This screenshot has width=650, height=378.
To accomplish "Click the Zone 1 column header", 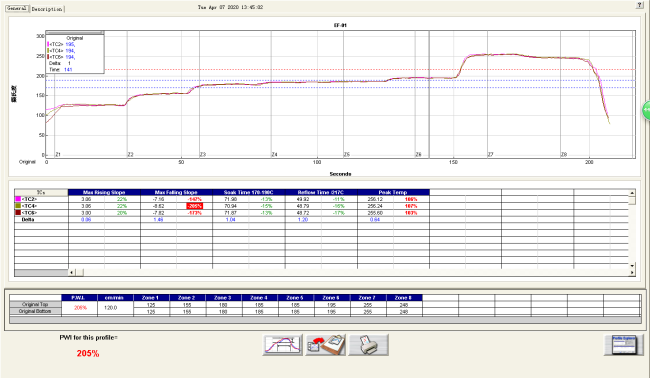I will pyautogui.click(x=151, y=298).
